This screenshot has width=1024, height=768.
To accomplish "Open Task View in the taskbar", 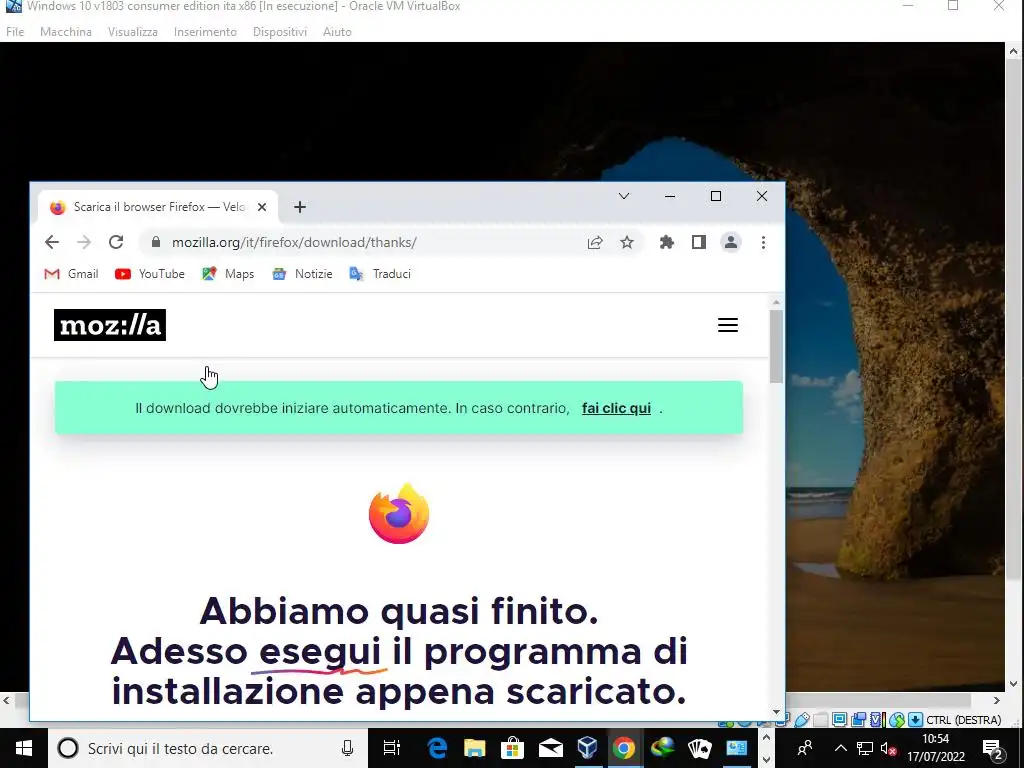I will click(x=391, y=748).
